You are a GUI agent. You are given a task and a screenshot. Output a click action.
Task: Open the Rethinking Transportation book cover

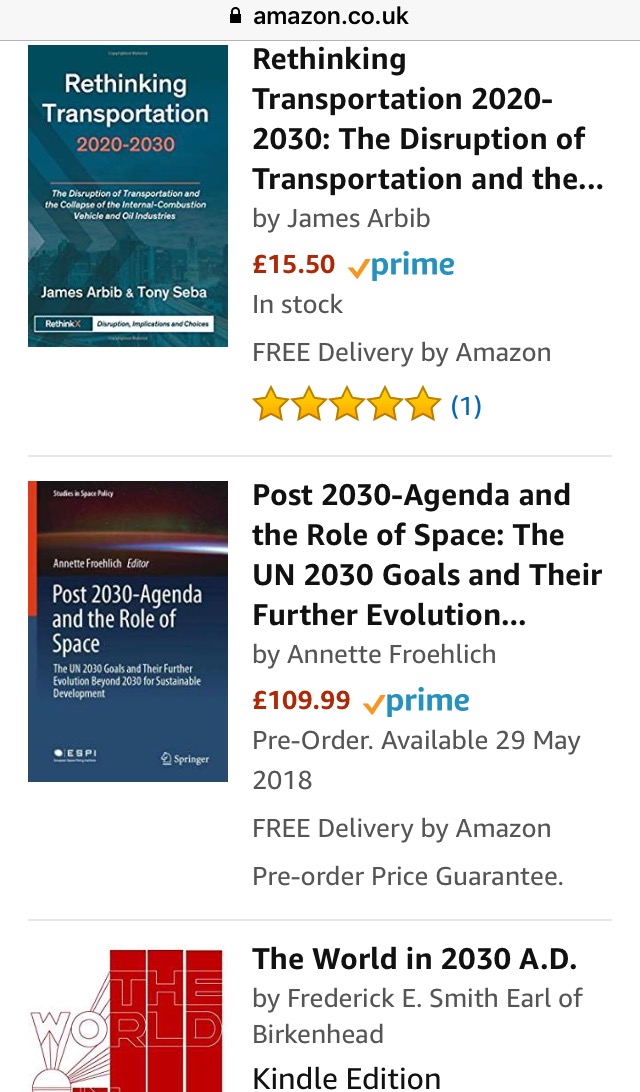click(x=128, y=196)
